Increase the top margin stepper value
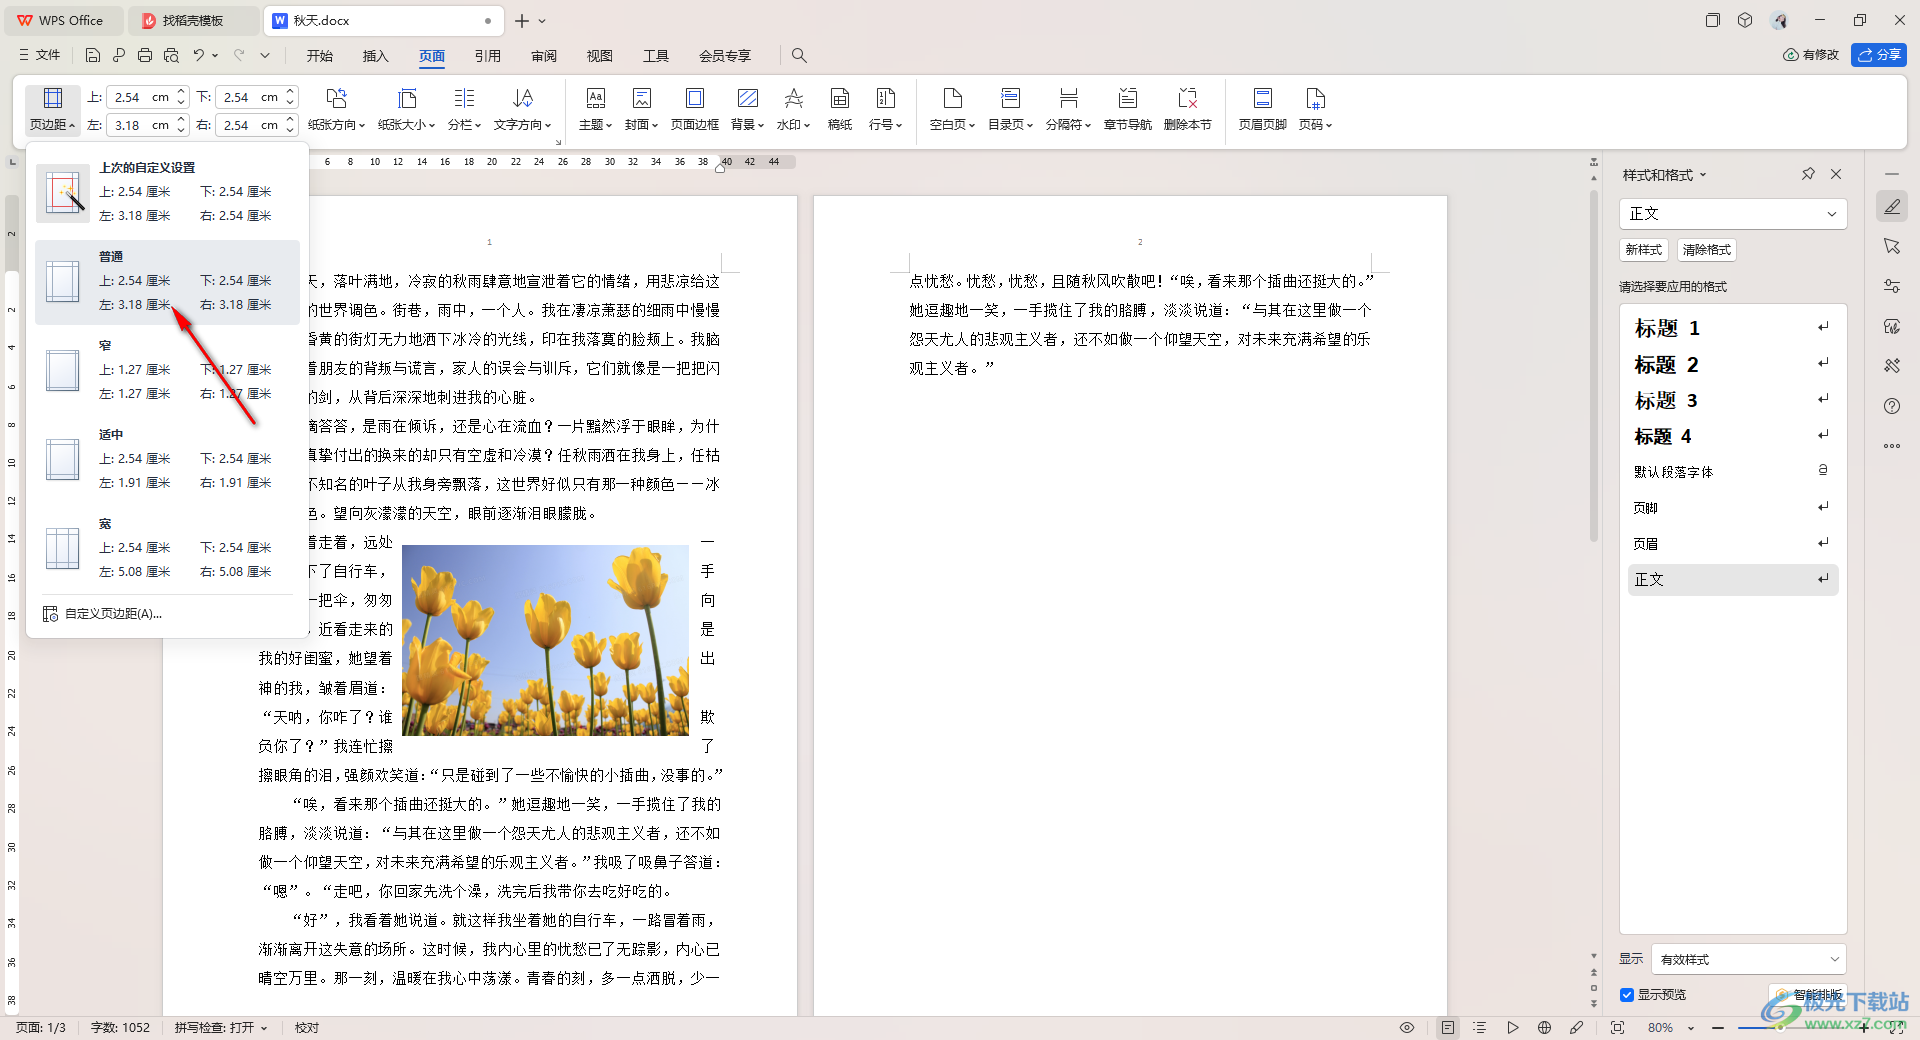 (181, 92)
